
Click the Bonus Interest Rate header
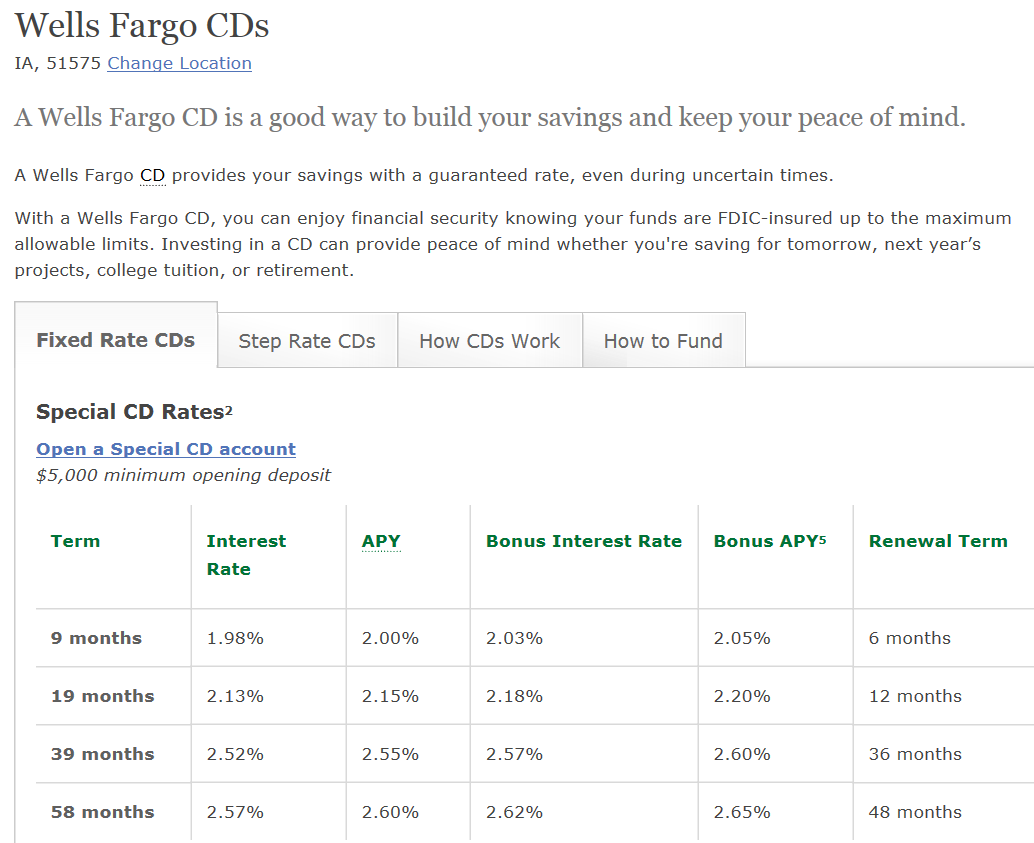(x=584, y=542)
